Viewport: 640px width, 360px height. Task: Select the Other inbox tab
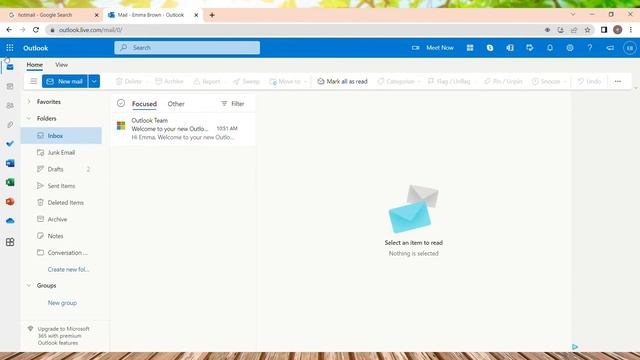coord(176,104)
